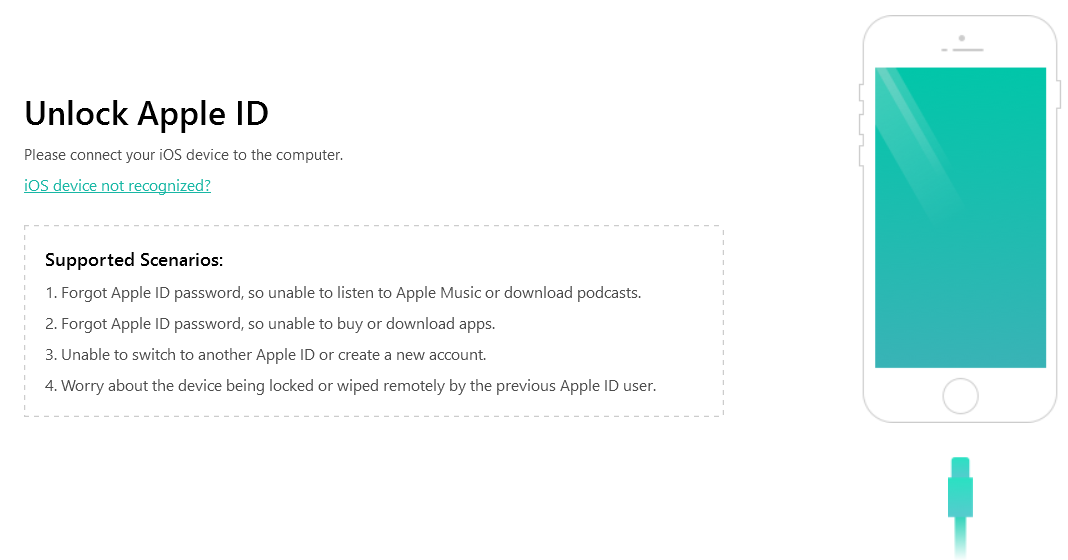Screen dimensions: 1068x560
Task: Click the Lightning cable connector plug
Action: 960,488
